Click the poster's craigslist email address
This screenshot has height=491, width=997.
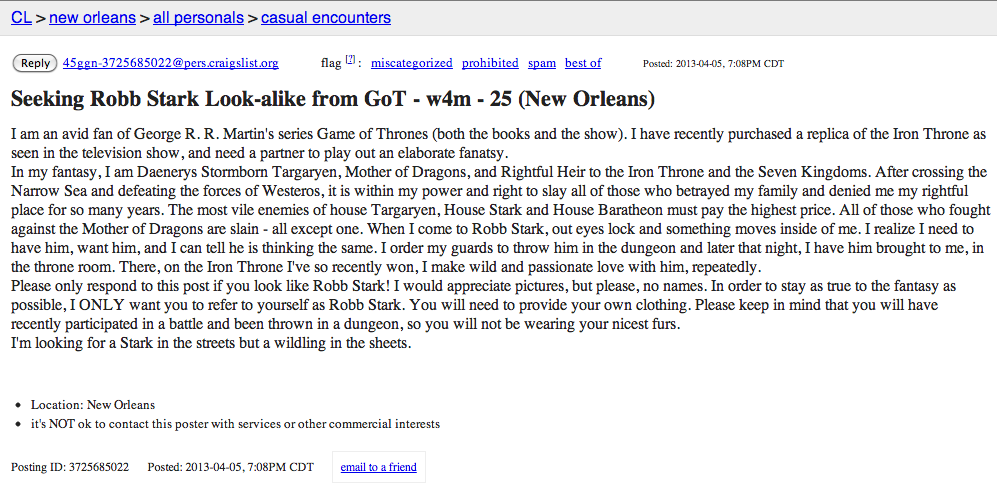[170, 63]
